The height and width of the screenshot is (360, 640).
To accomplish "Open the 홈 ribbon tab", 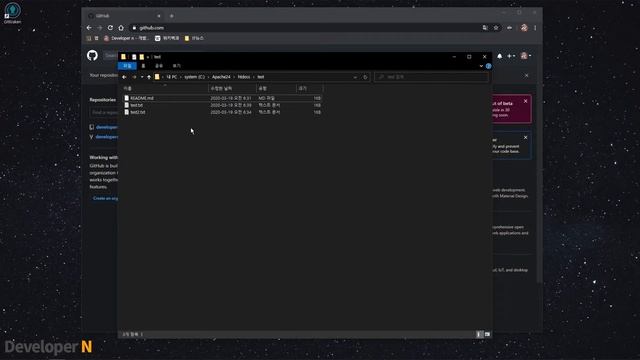I will (143, 66).
